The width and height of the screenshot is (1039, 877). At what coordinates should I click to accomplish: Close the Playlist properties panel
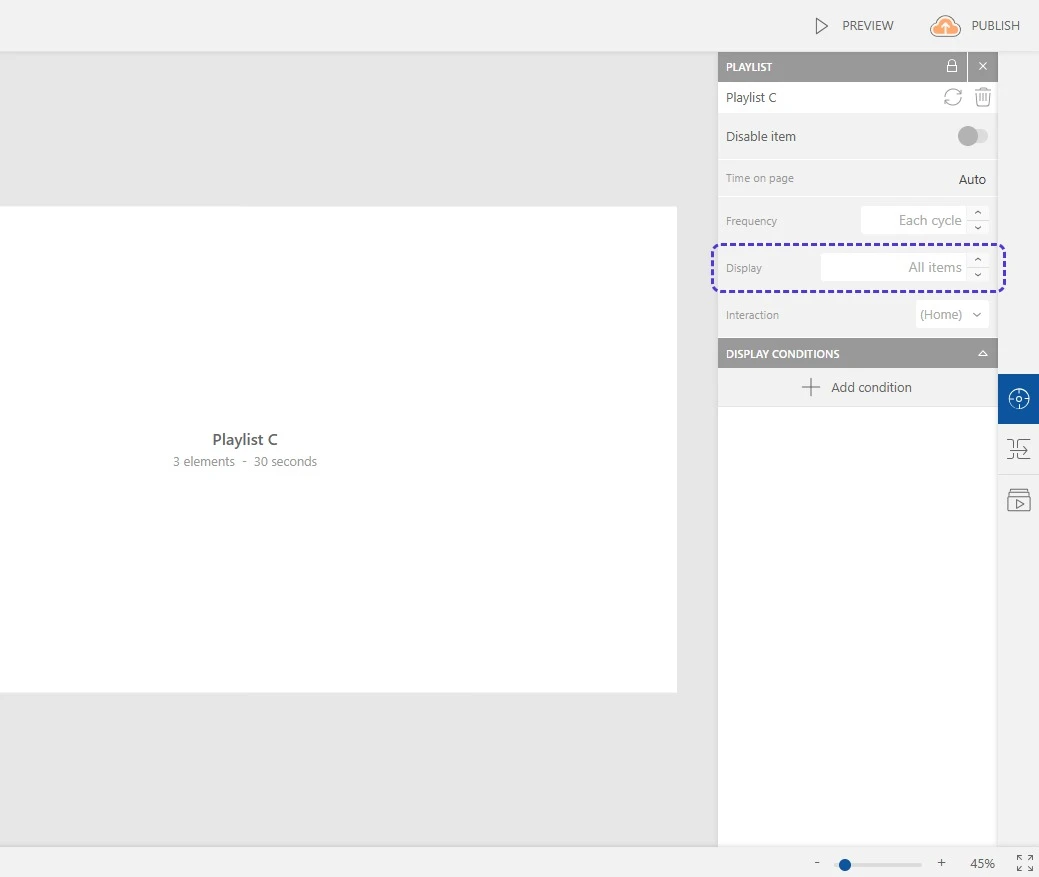pyautogui.click(x=983, y=66)
